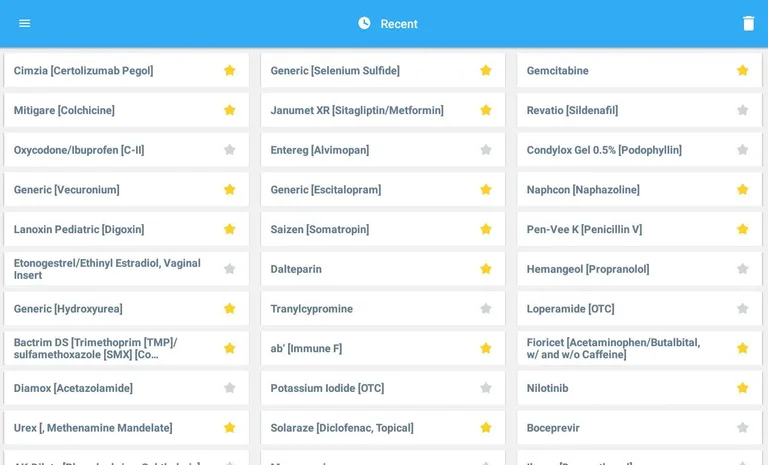The height and width of the screenshot is (465, 768).
Task: Unstar Lanoxin Pediatric [Digoxin]
Action: click(229, 229)
